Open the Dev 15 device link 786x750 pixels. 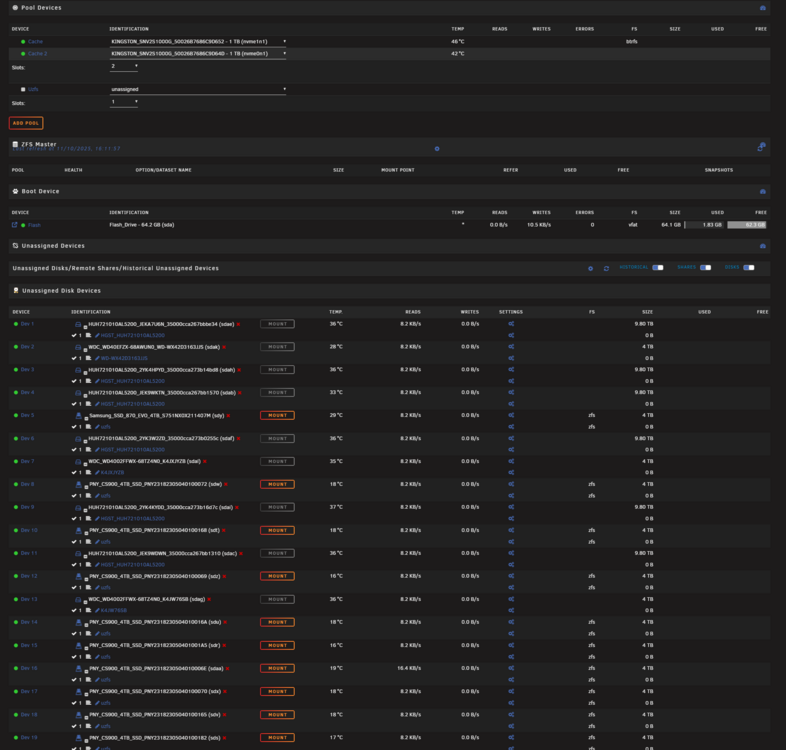29,645
